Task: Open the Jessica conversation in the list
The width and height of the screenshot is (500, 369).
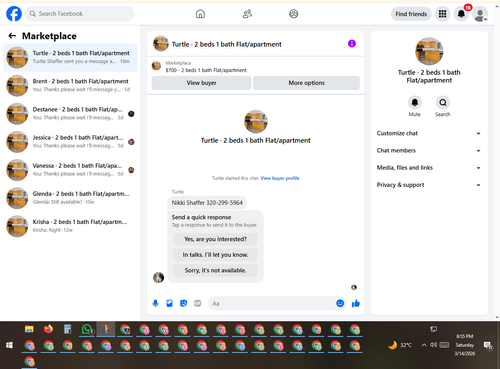Action: (x=70, y=142)
